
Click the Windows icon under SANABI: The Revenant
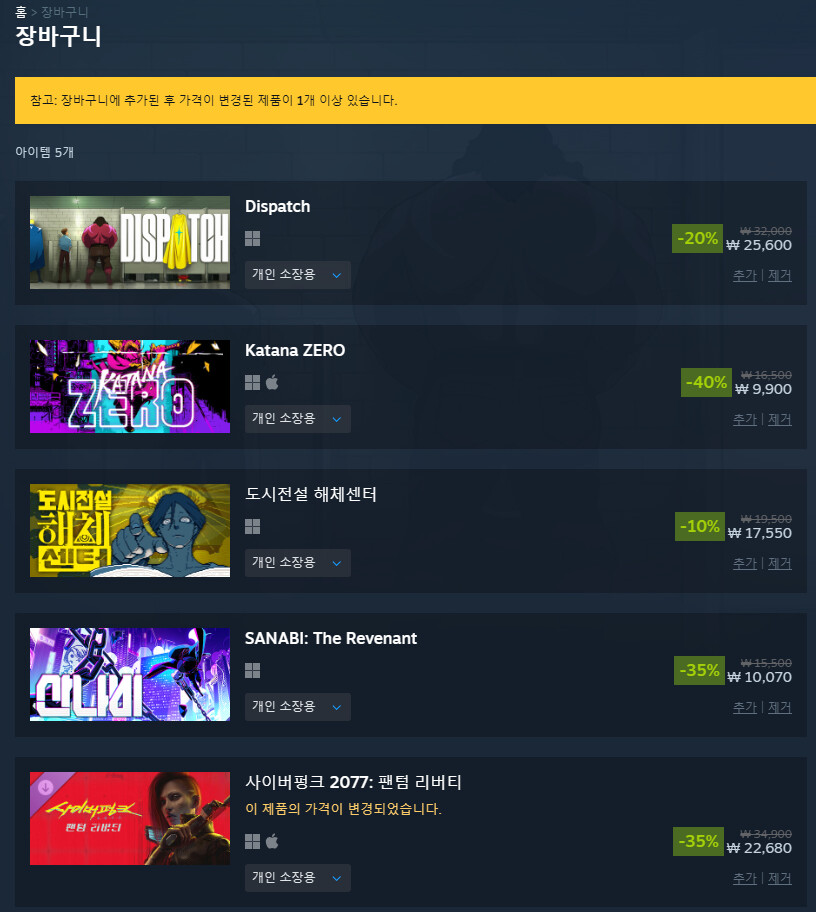(252, 671)
